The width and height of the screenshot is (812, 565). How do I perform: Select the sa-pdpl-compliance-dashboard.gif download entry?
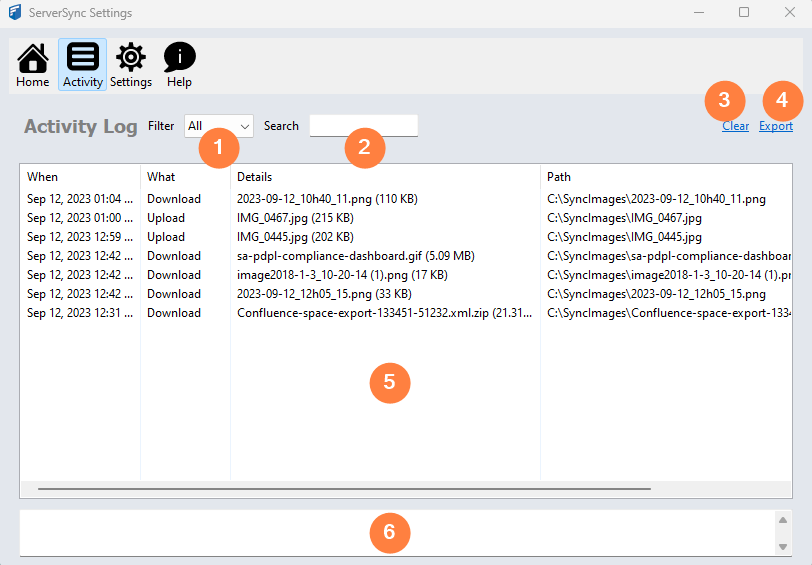355,256
